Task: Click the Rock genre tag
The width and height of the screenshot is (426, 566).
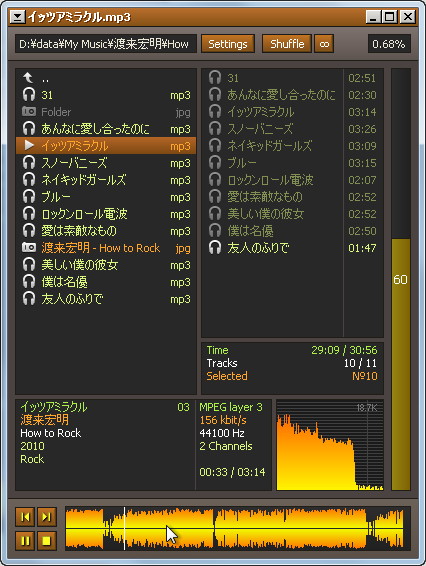Action: [32, 459]
